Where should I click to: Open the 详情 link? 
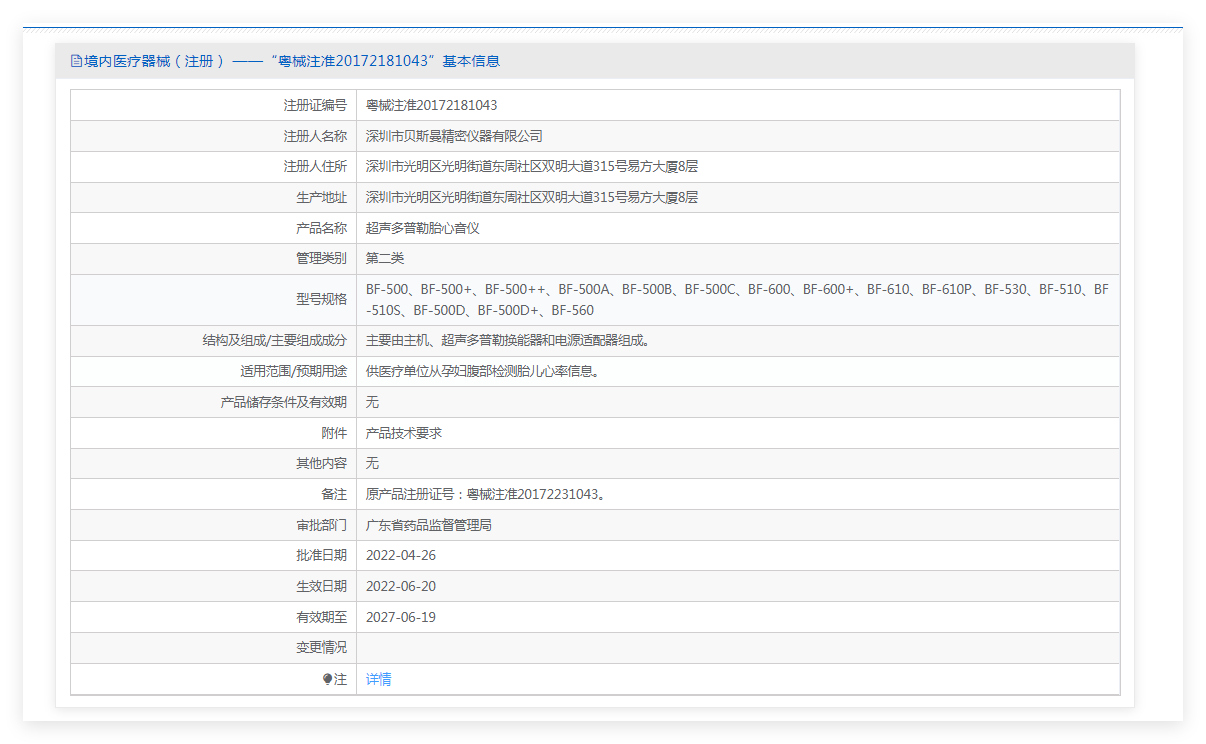pyautogui.click(x=378, y=679)
